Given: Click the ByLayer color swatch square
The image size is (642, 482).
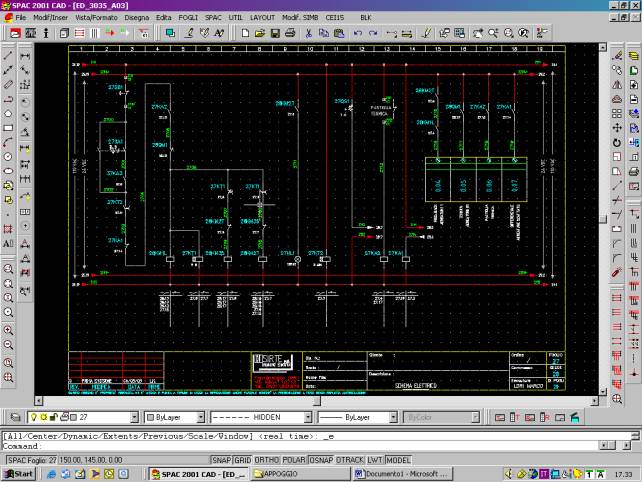Looking at the screenshot, I should 150,417.
